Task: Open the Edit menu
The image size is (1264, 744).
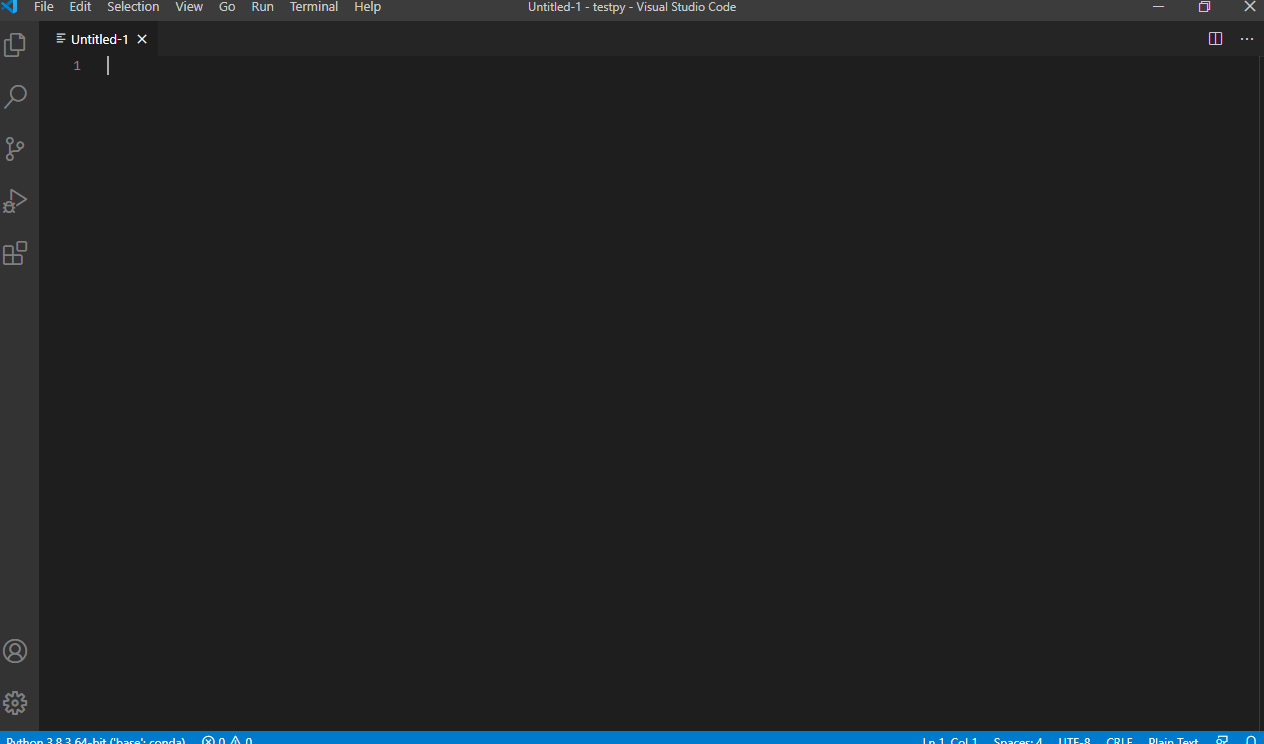Action: (80, 7)
